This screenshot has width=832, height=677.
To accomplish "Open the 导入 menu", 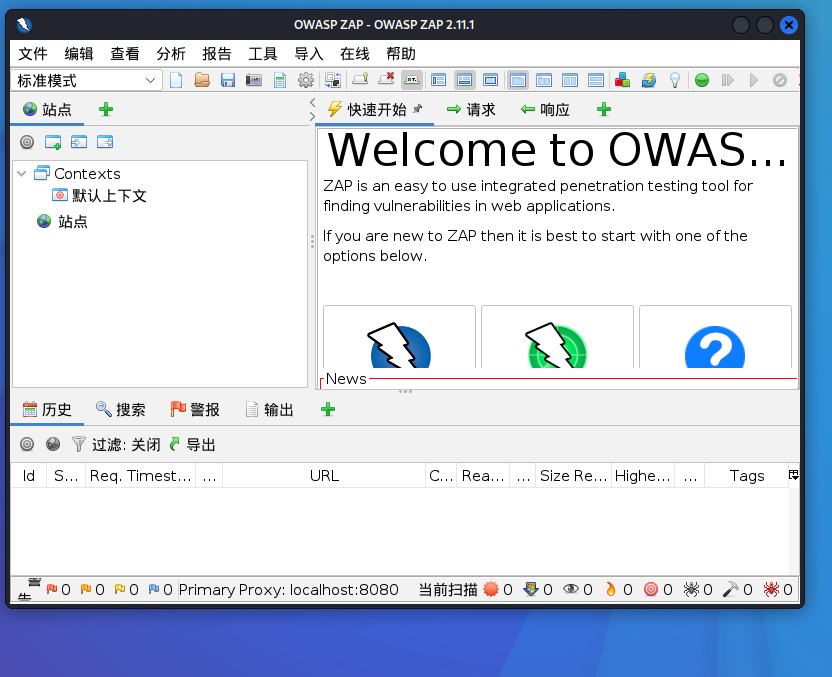I will pos(309,54).
